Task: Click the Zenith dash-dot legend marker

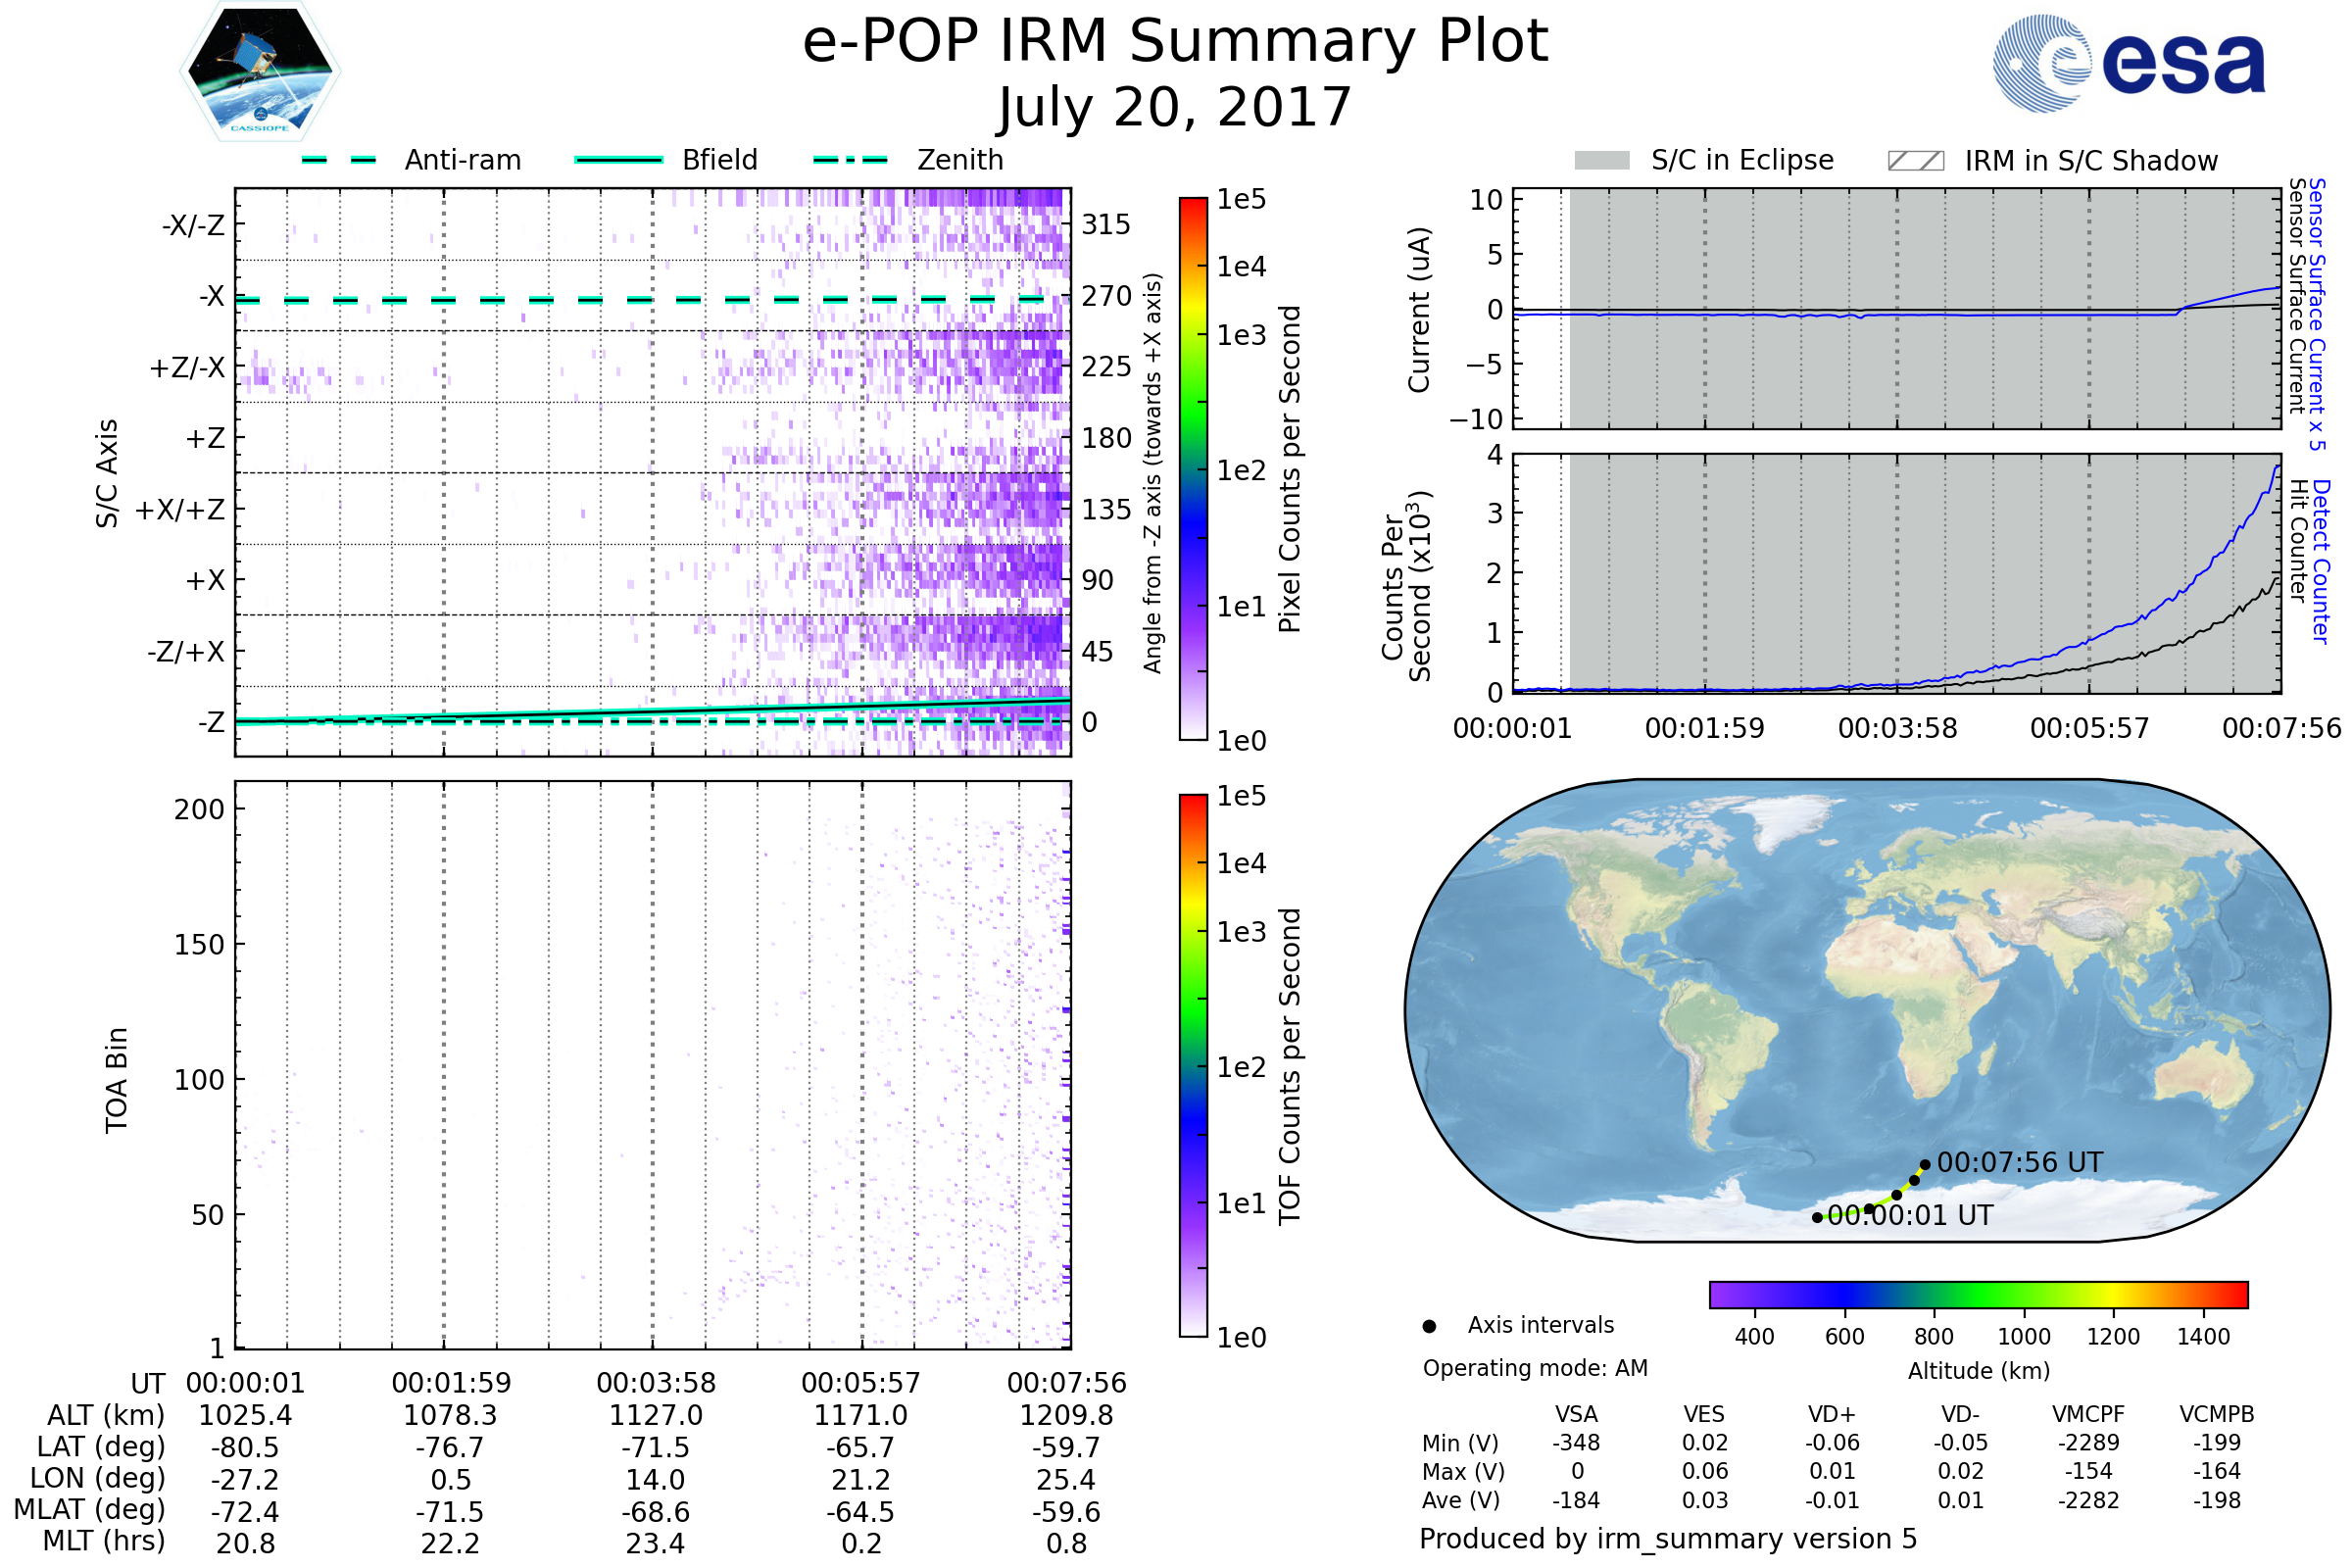Action: pyautogui.click(x=850, y=160)
